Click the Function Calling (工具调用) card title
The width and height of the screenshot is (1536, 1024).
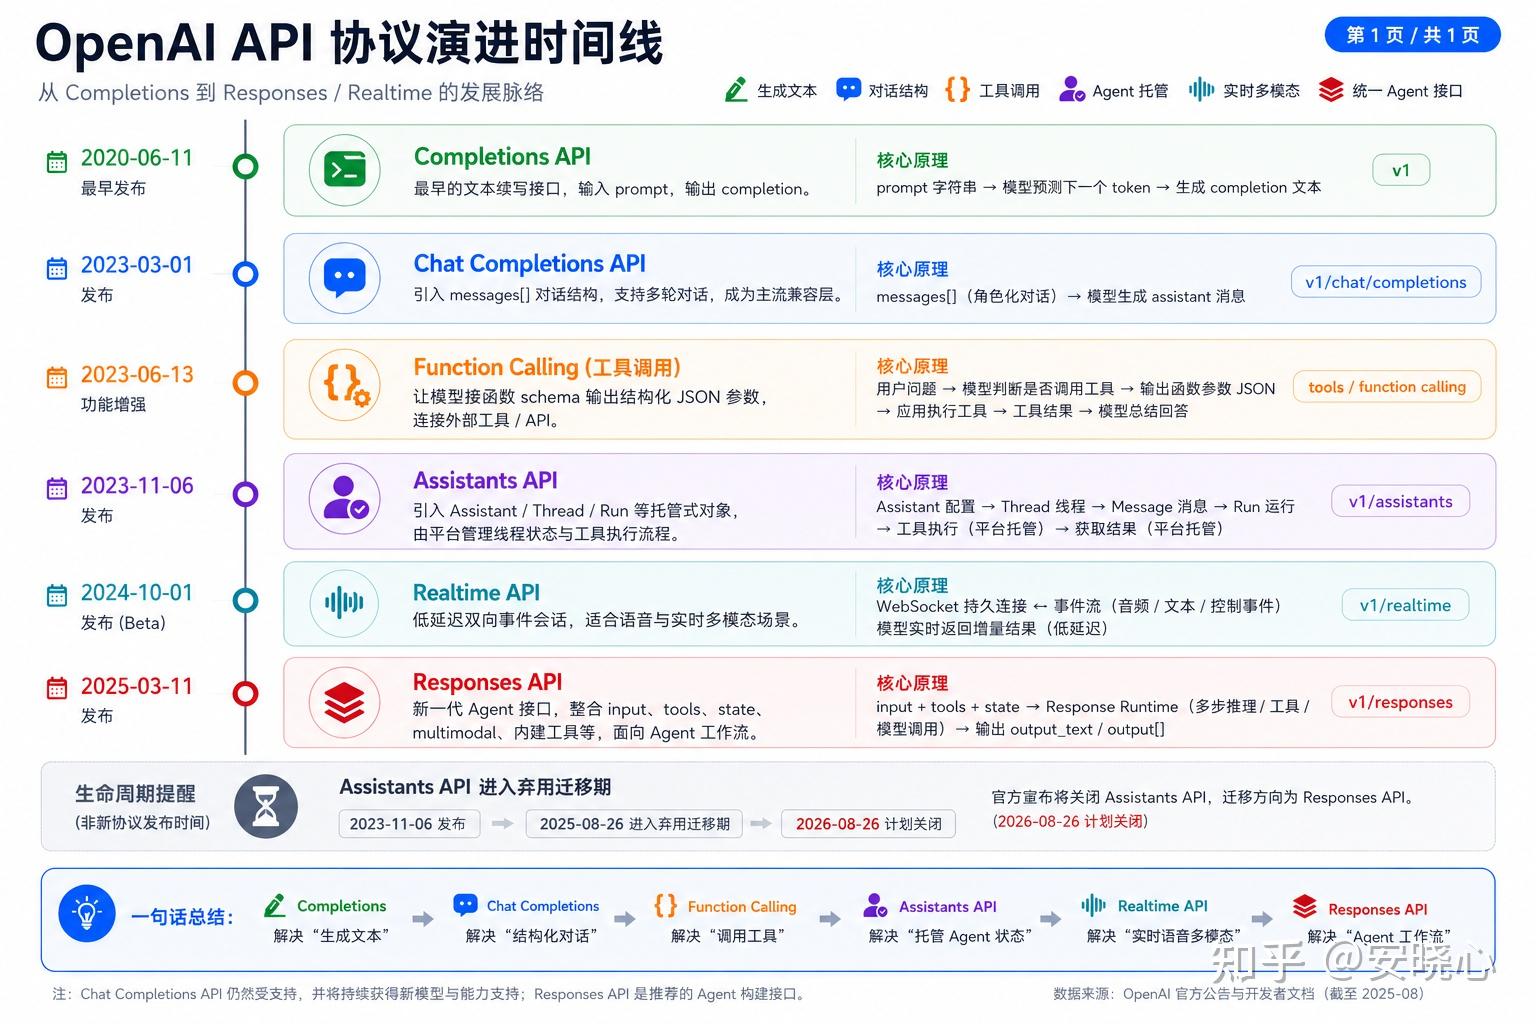pos(547,367)
